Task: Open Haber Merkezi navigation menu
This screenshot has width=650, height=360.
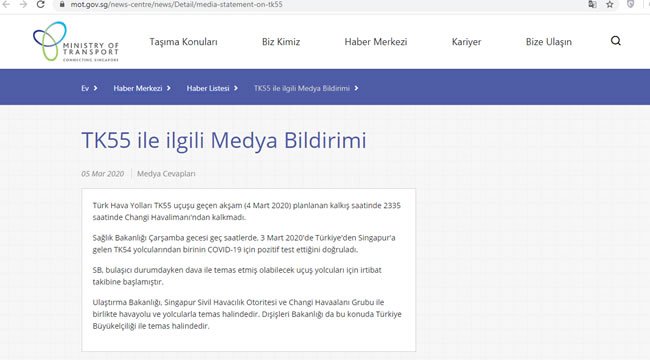Action: tap(376, 42)
